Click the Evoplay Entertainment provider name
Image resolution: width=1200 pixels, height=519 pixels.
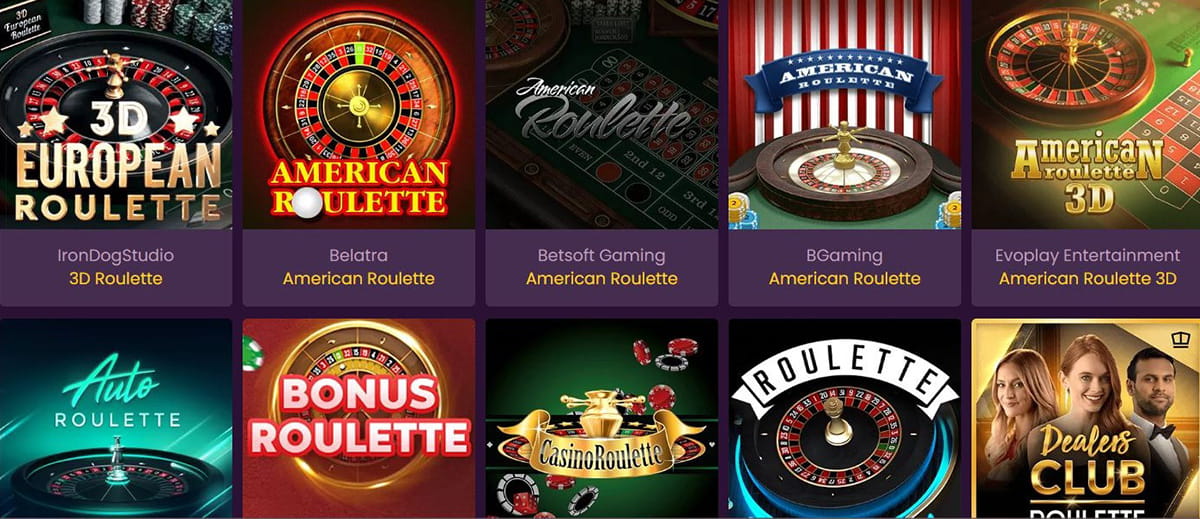click(x=1088, y=255)
